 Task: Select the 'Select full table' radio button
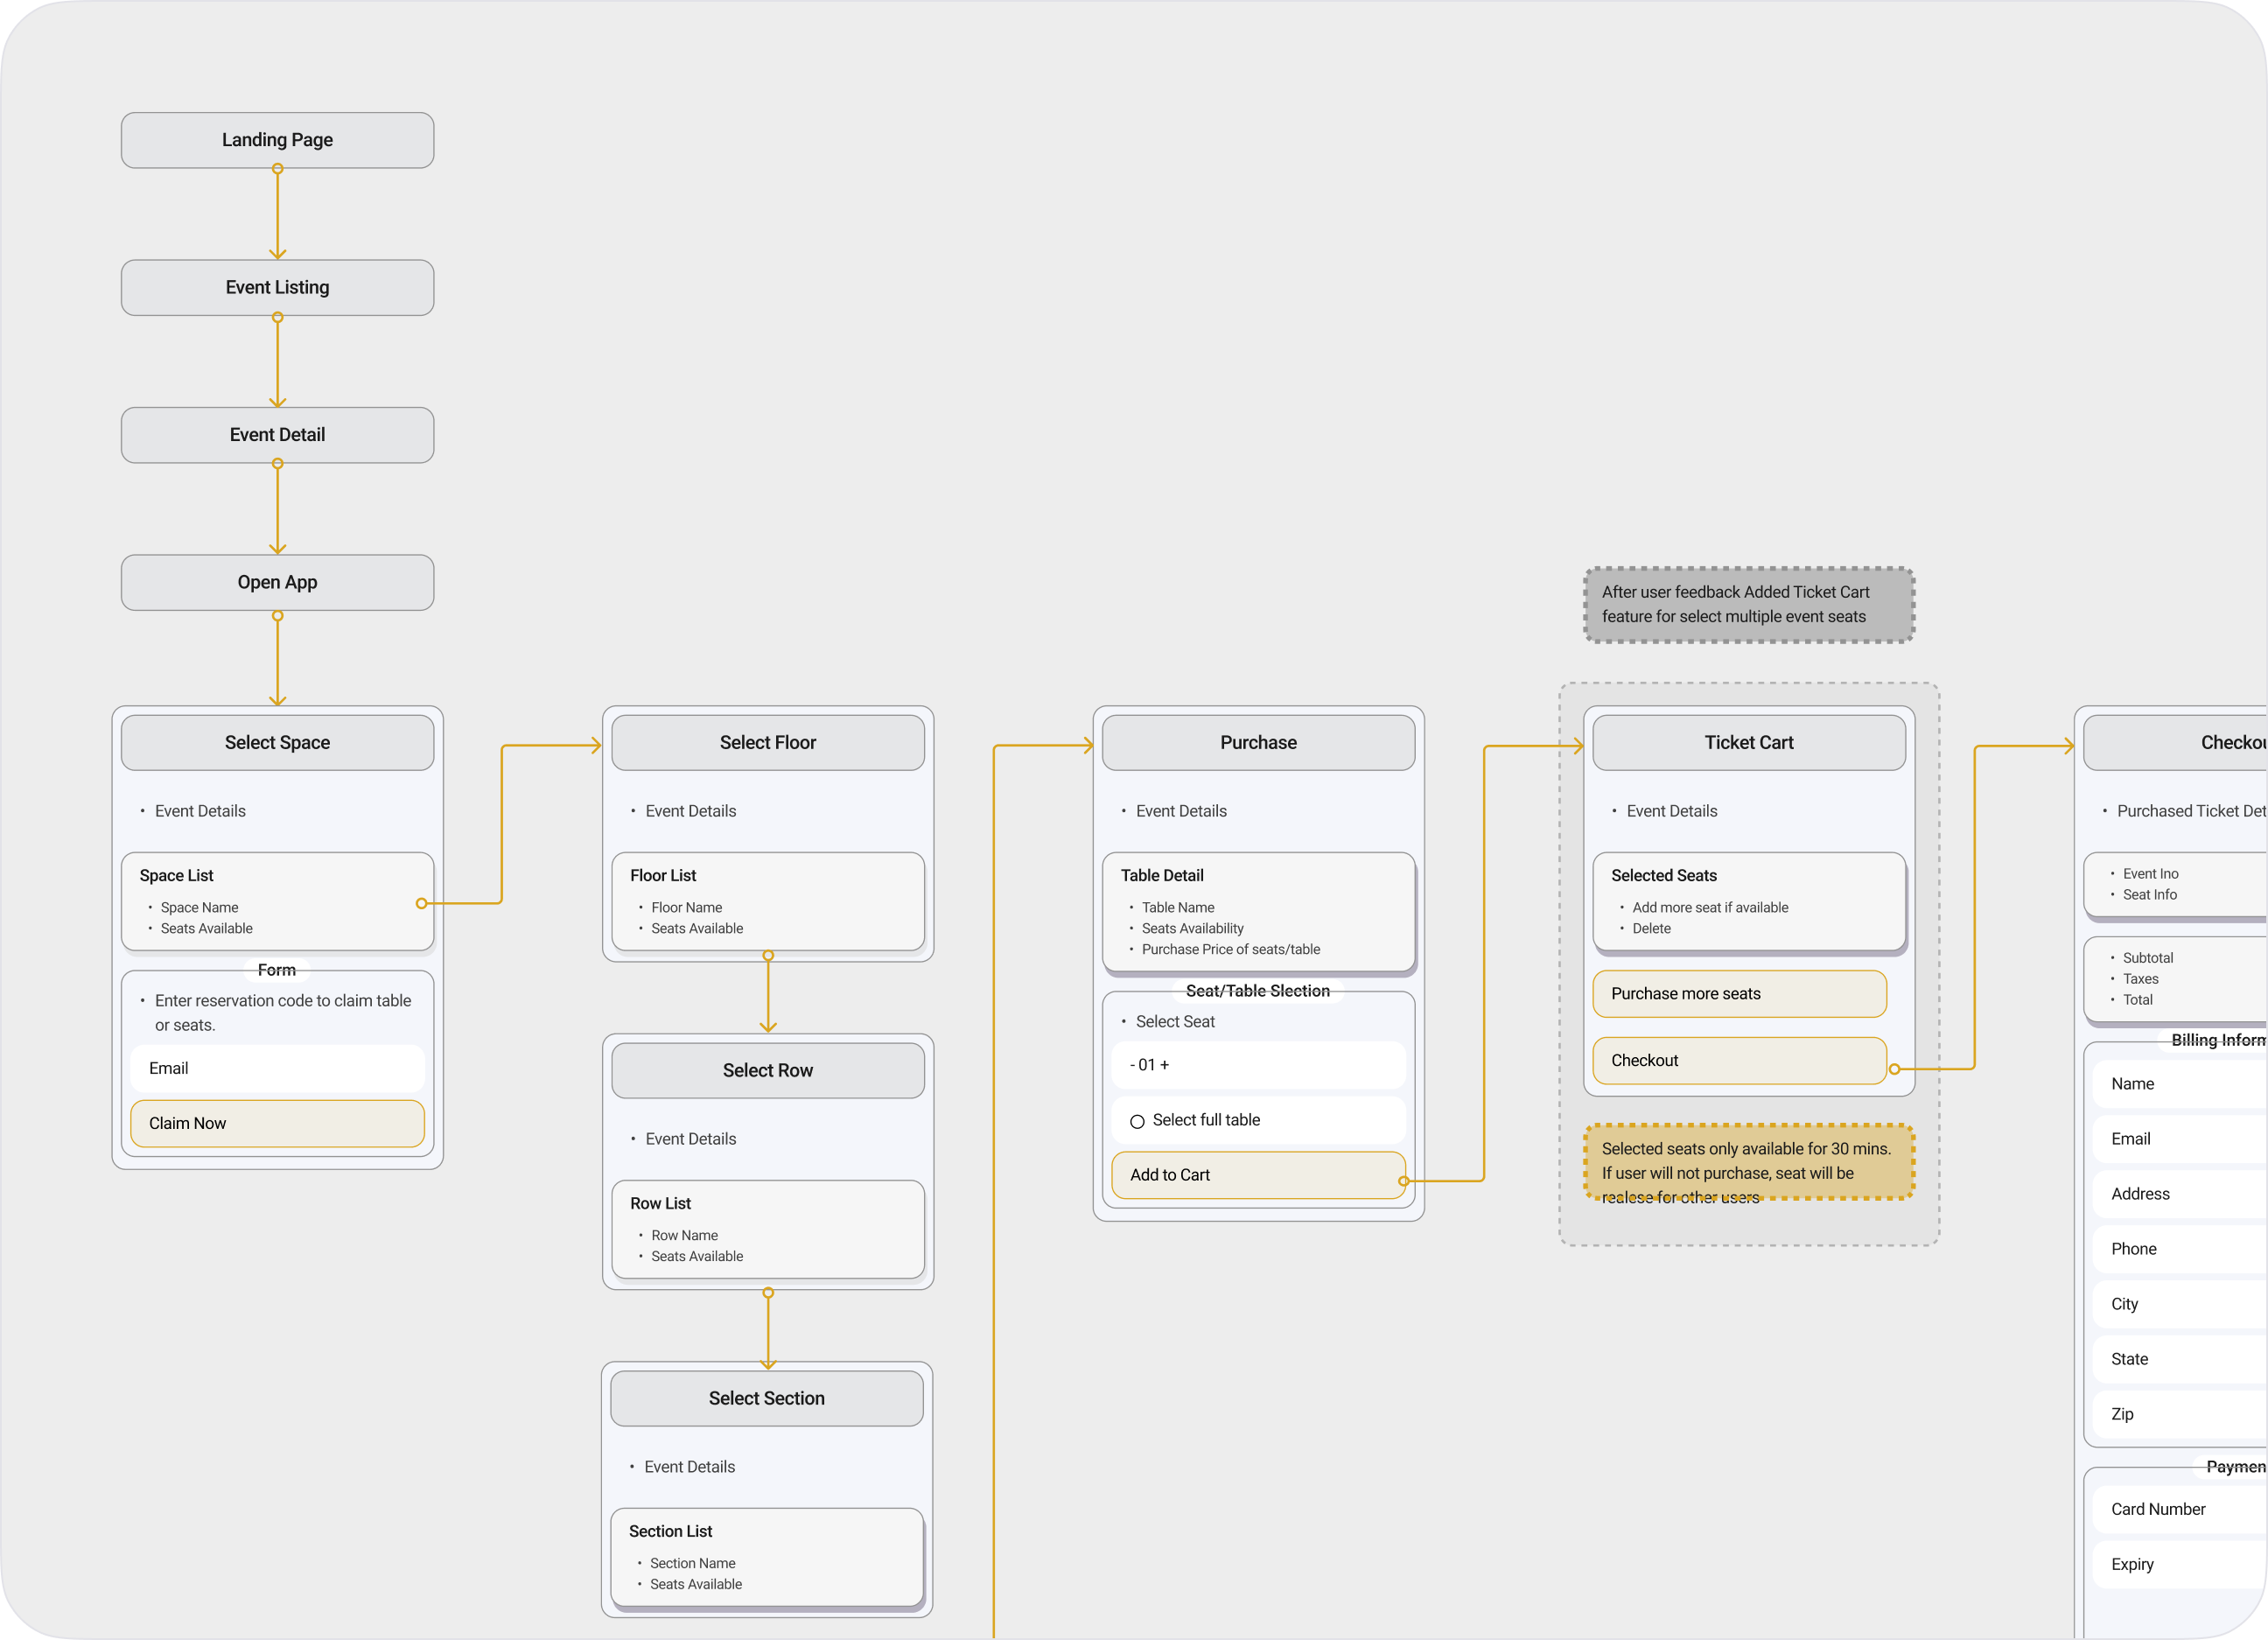1137,1121
